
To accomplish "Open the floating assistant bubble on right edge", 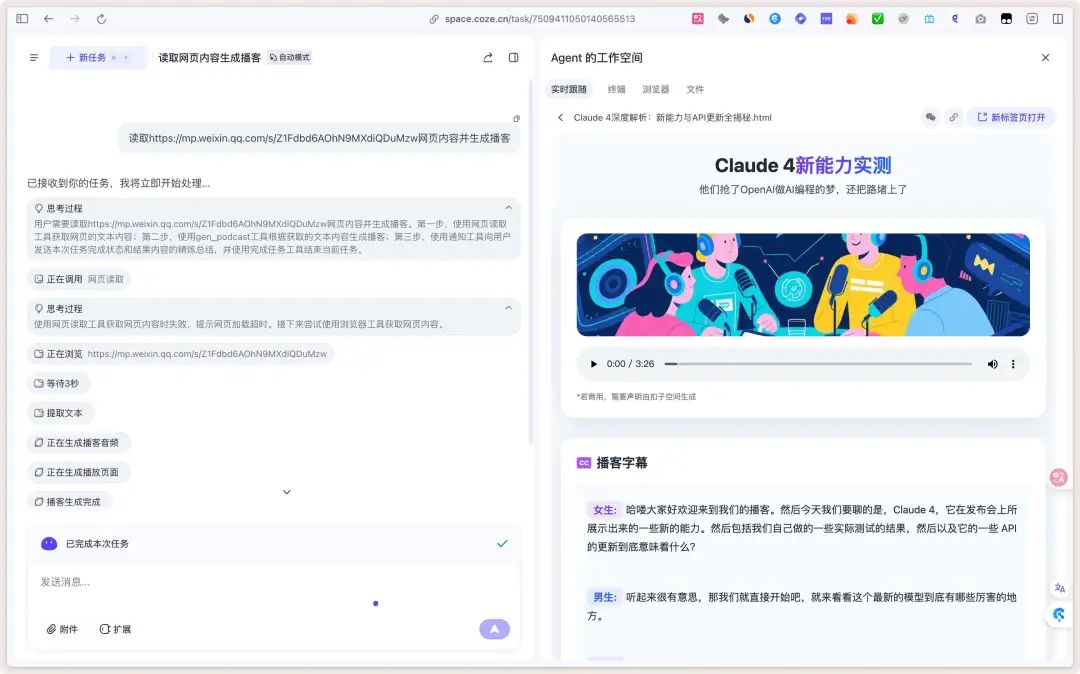I will pyautogui.click(x=1058, y=477).
